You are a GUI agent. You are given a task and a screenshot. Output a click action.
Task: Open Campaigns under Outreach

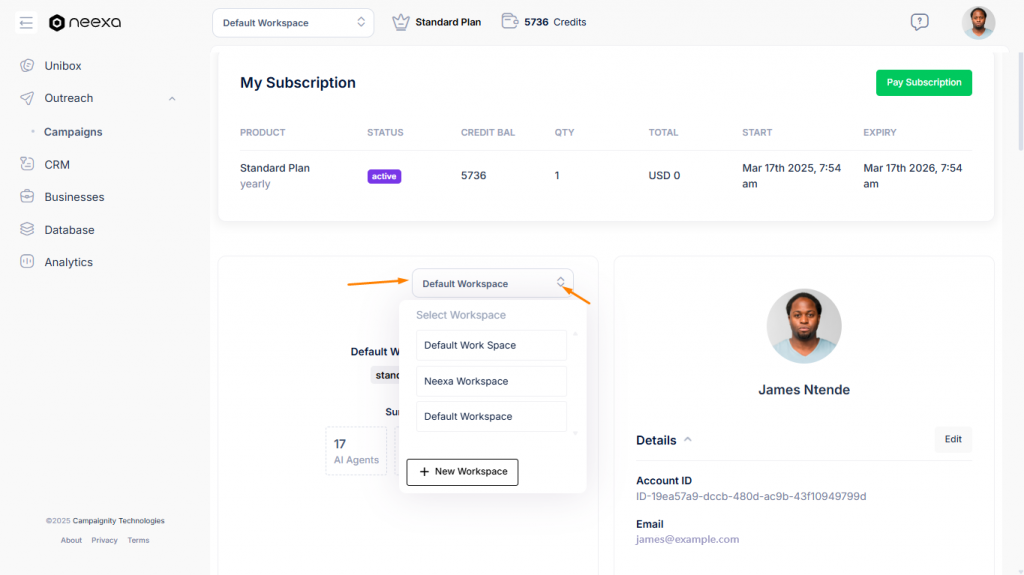click(x=73, y=132)
